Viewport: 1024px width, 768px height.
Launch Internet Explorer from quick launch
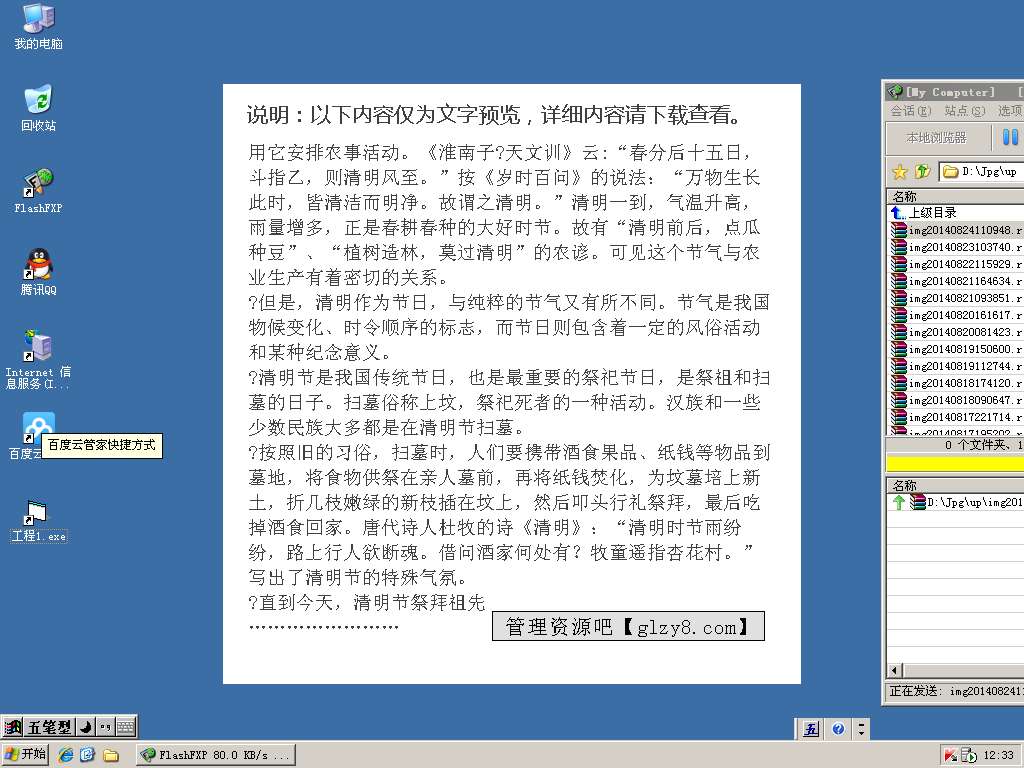tap(66, 755)
